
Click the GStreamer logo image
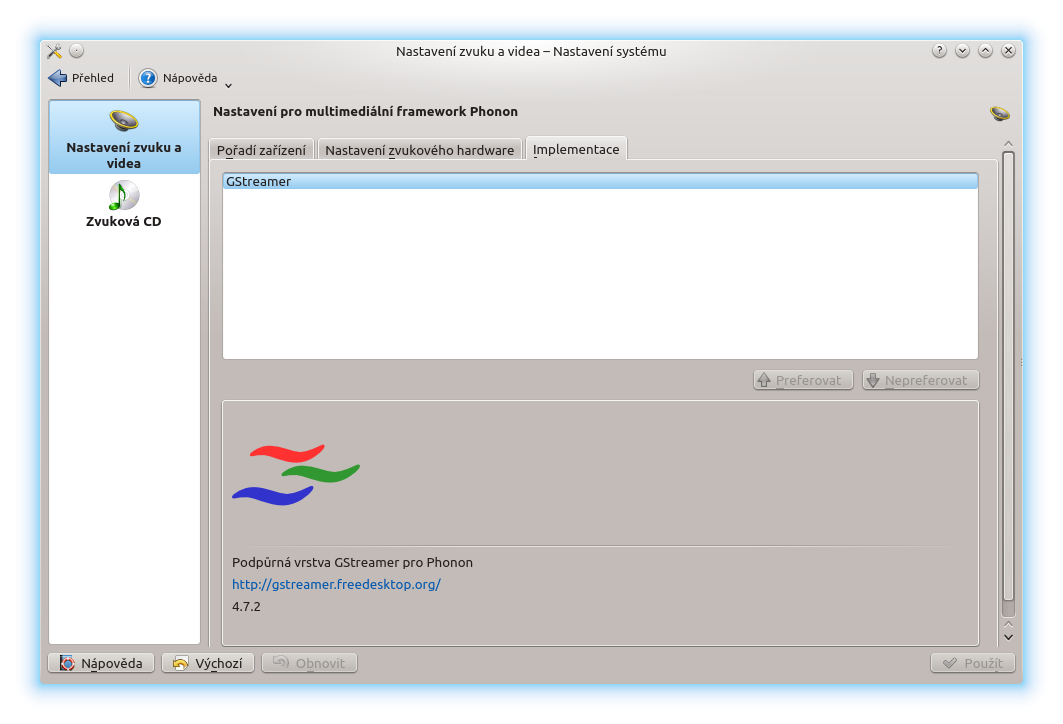(296, 475)
